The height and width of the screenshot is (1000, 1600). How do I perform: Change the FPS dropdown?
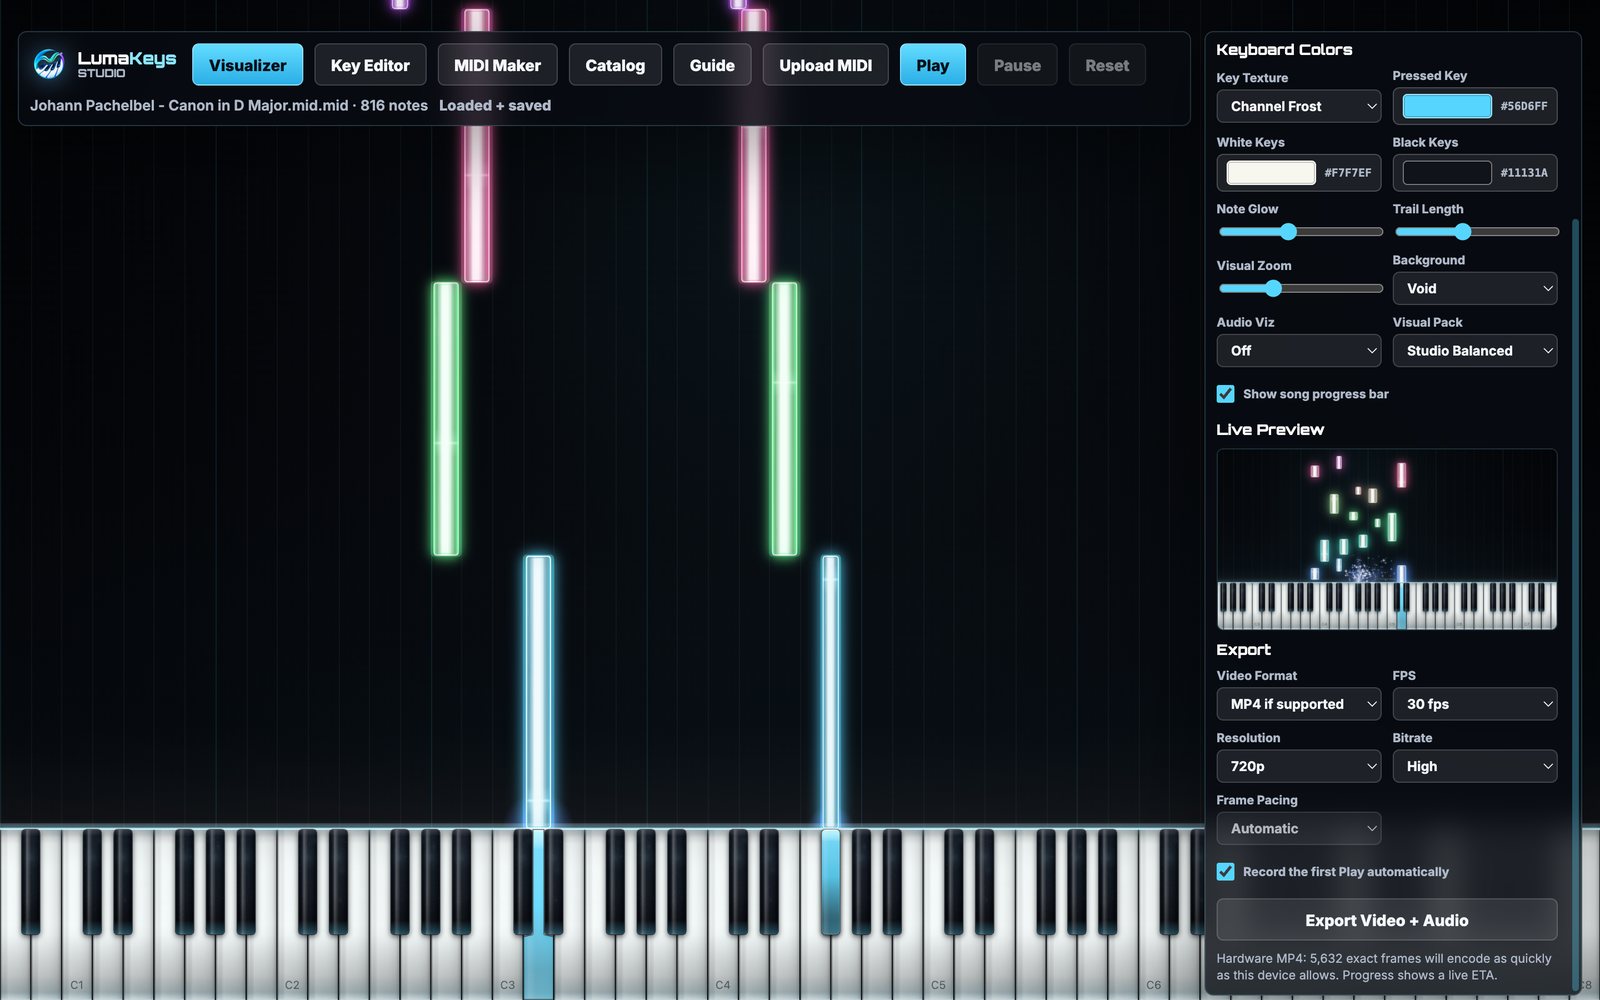click(1475, 704)
